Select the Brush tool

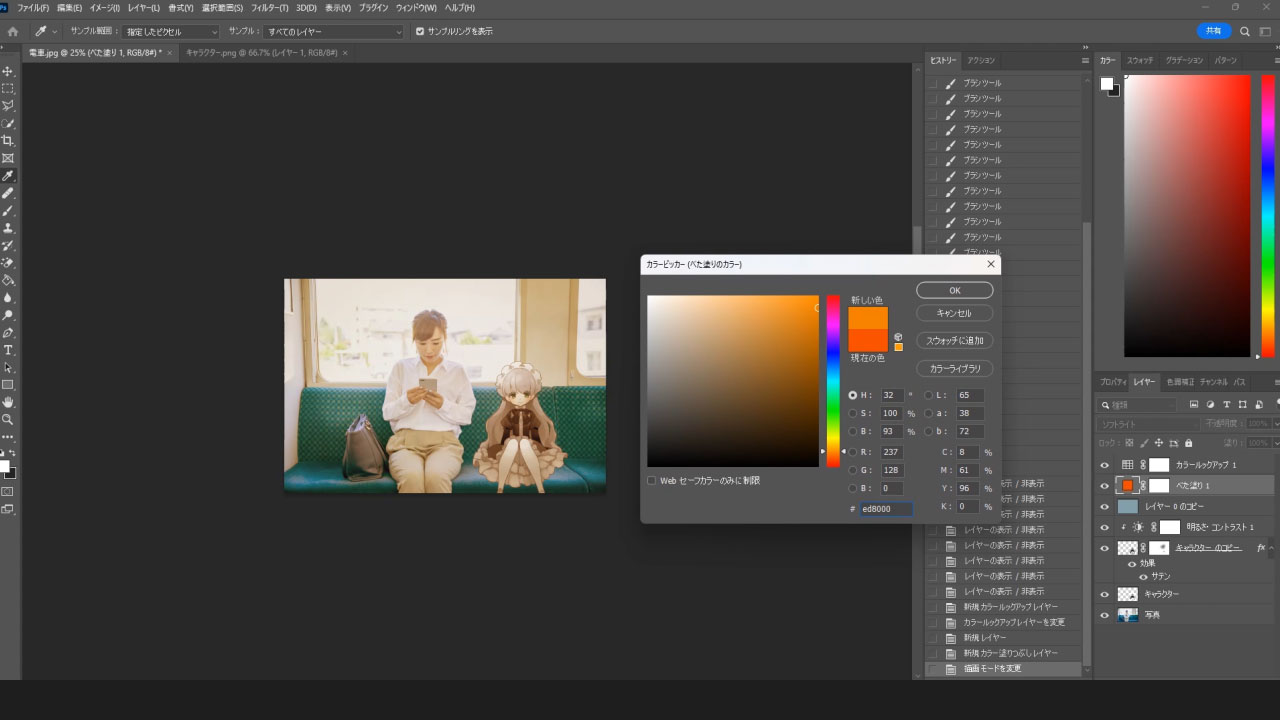tap(8, 210)
